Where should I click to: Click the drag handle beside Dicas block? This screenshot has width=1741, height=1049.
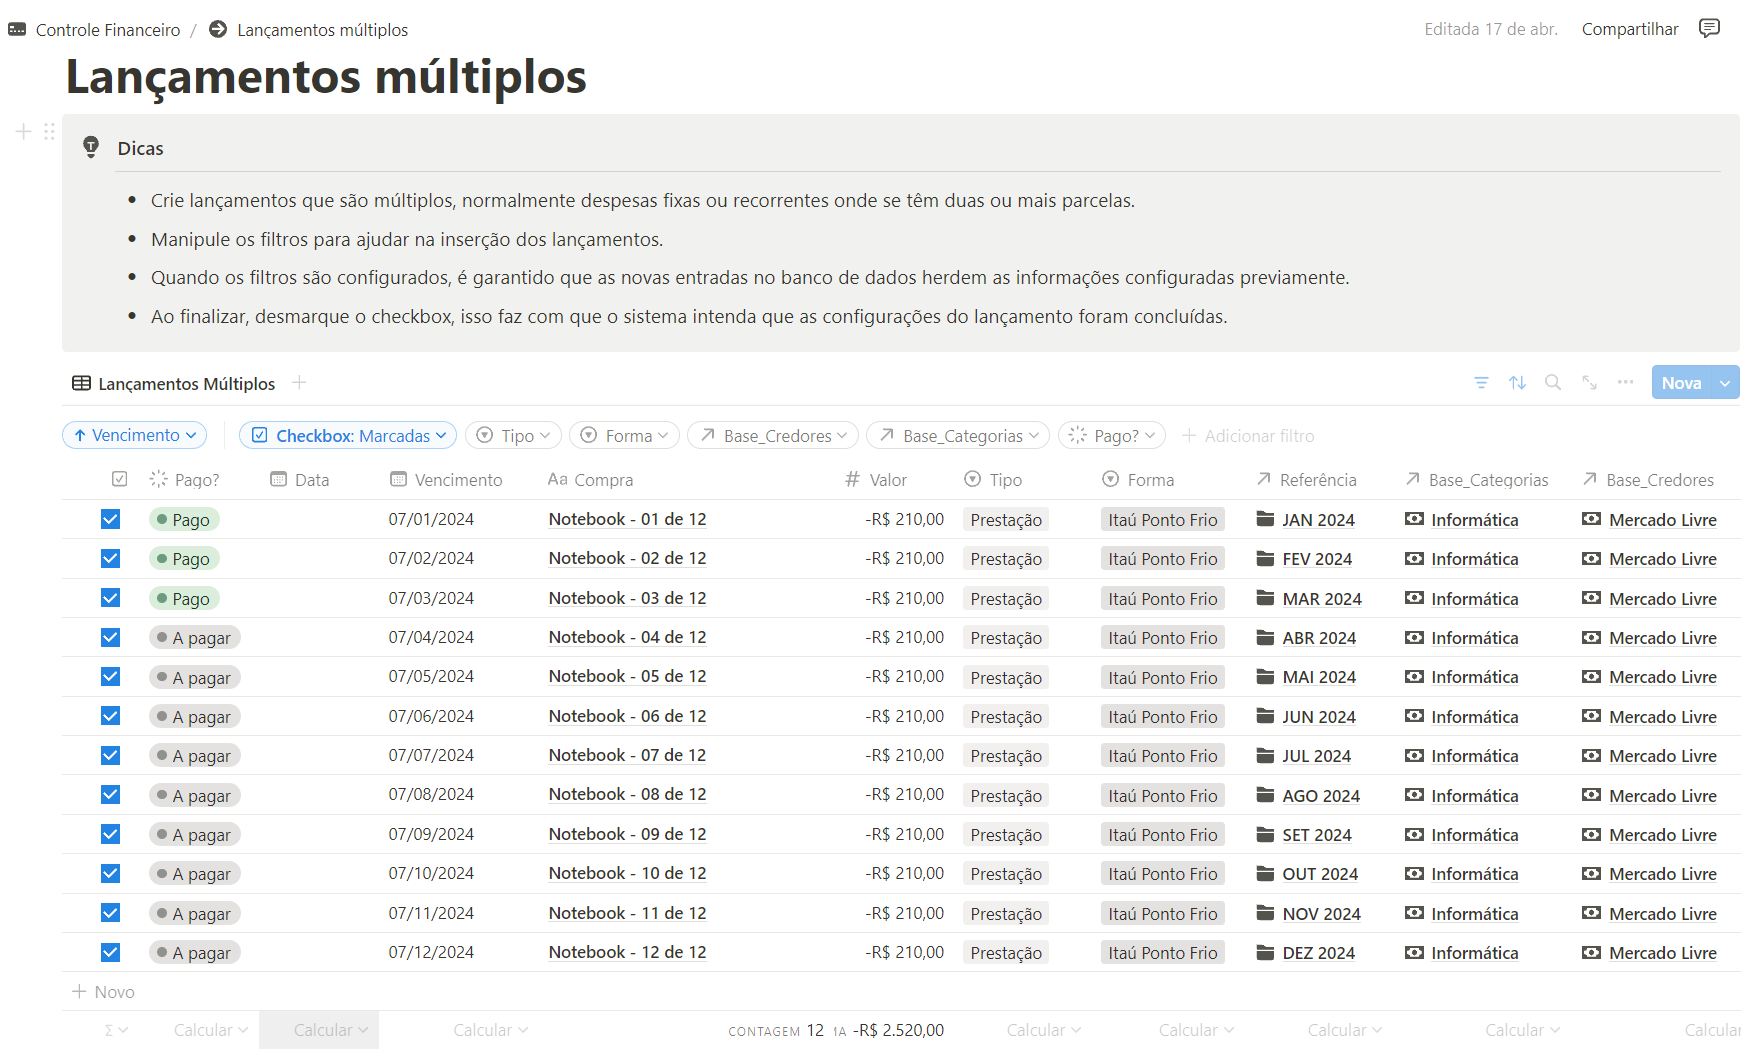pos(49,132)
